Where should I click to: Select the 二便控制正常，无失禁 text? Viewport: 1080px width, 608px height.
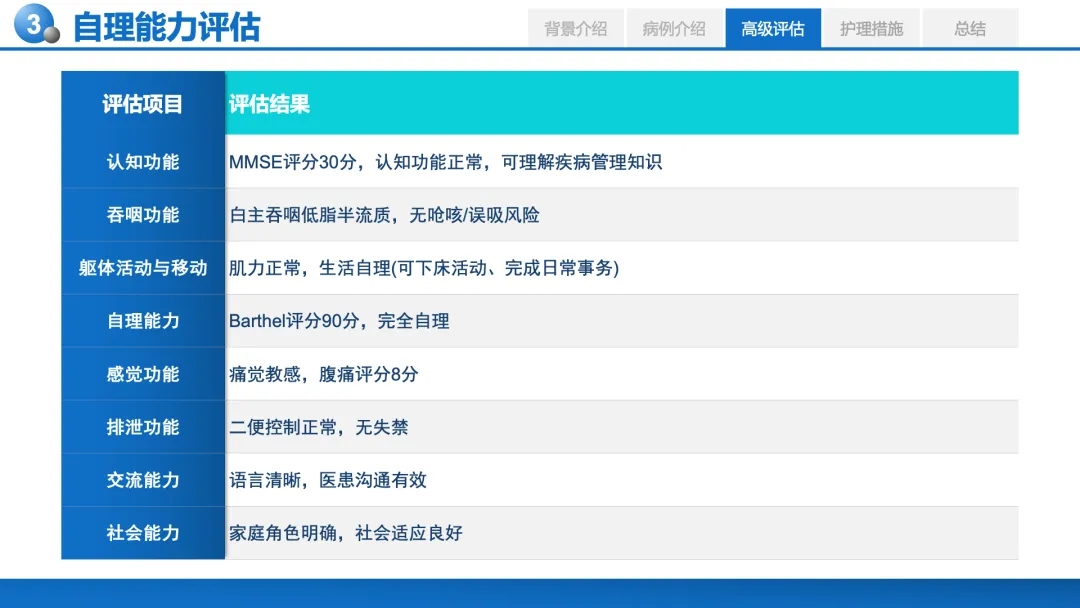318,427
